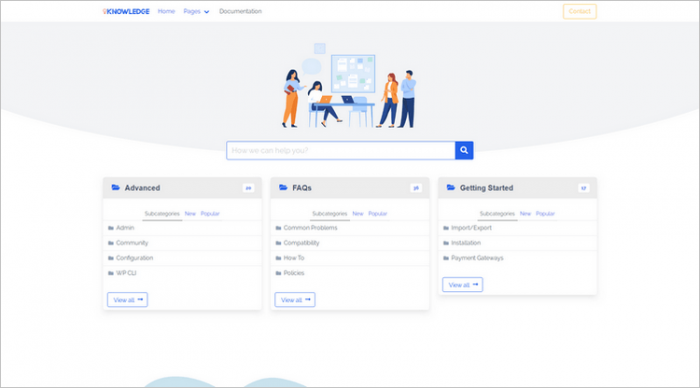The width and height of the screenshot is (700, 388).
Task: Click folder icon beside Compatibility
Action: [278, 243]
